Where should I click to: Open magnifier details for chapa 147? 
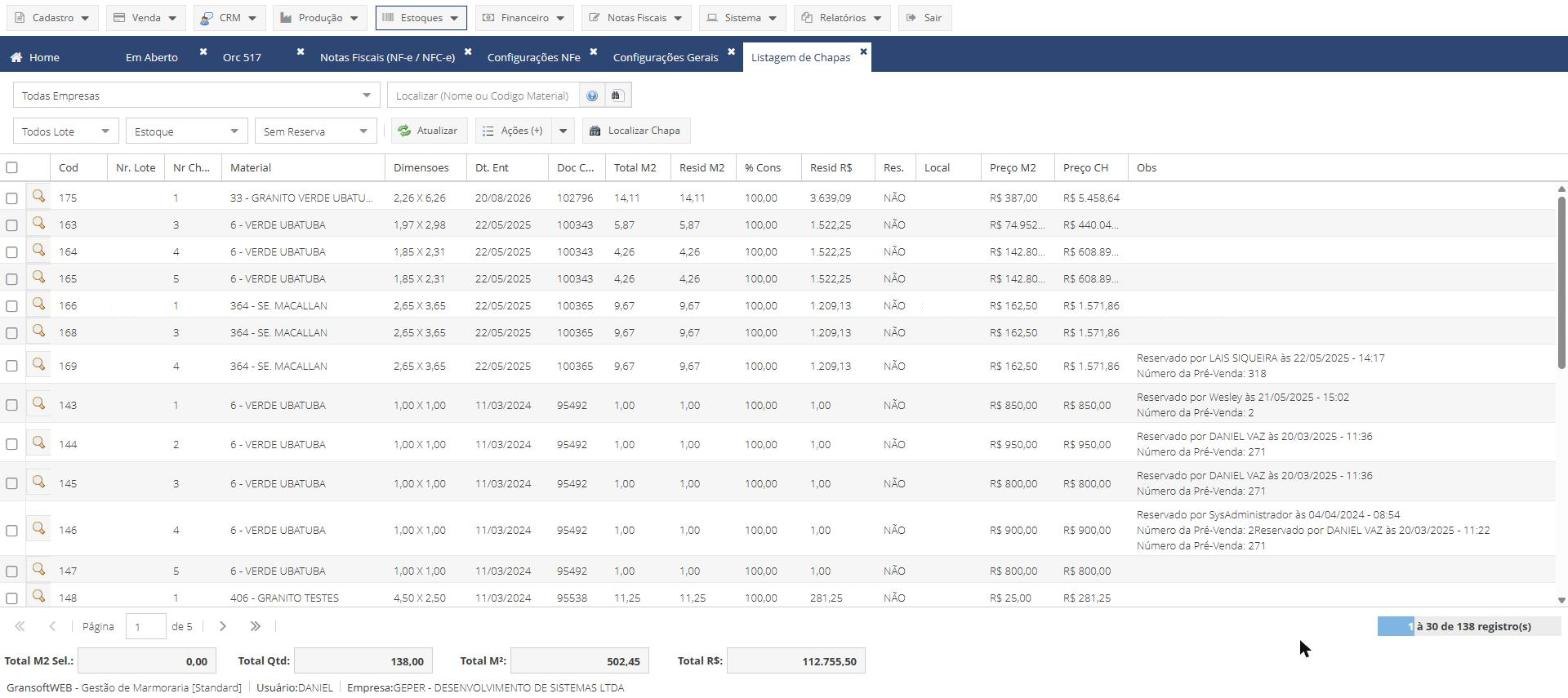[38, 570]
